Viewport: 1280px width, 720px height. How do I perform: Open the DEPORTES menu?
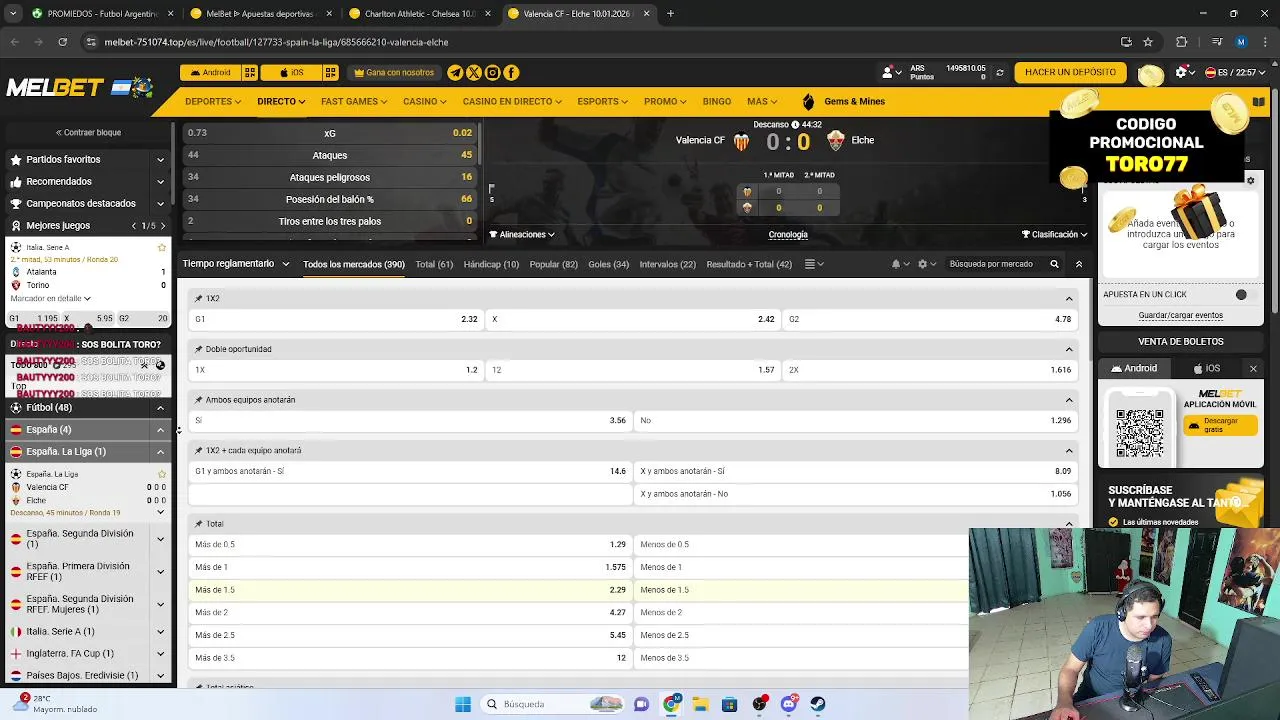tap(213, 101)
